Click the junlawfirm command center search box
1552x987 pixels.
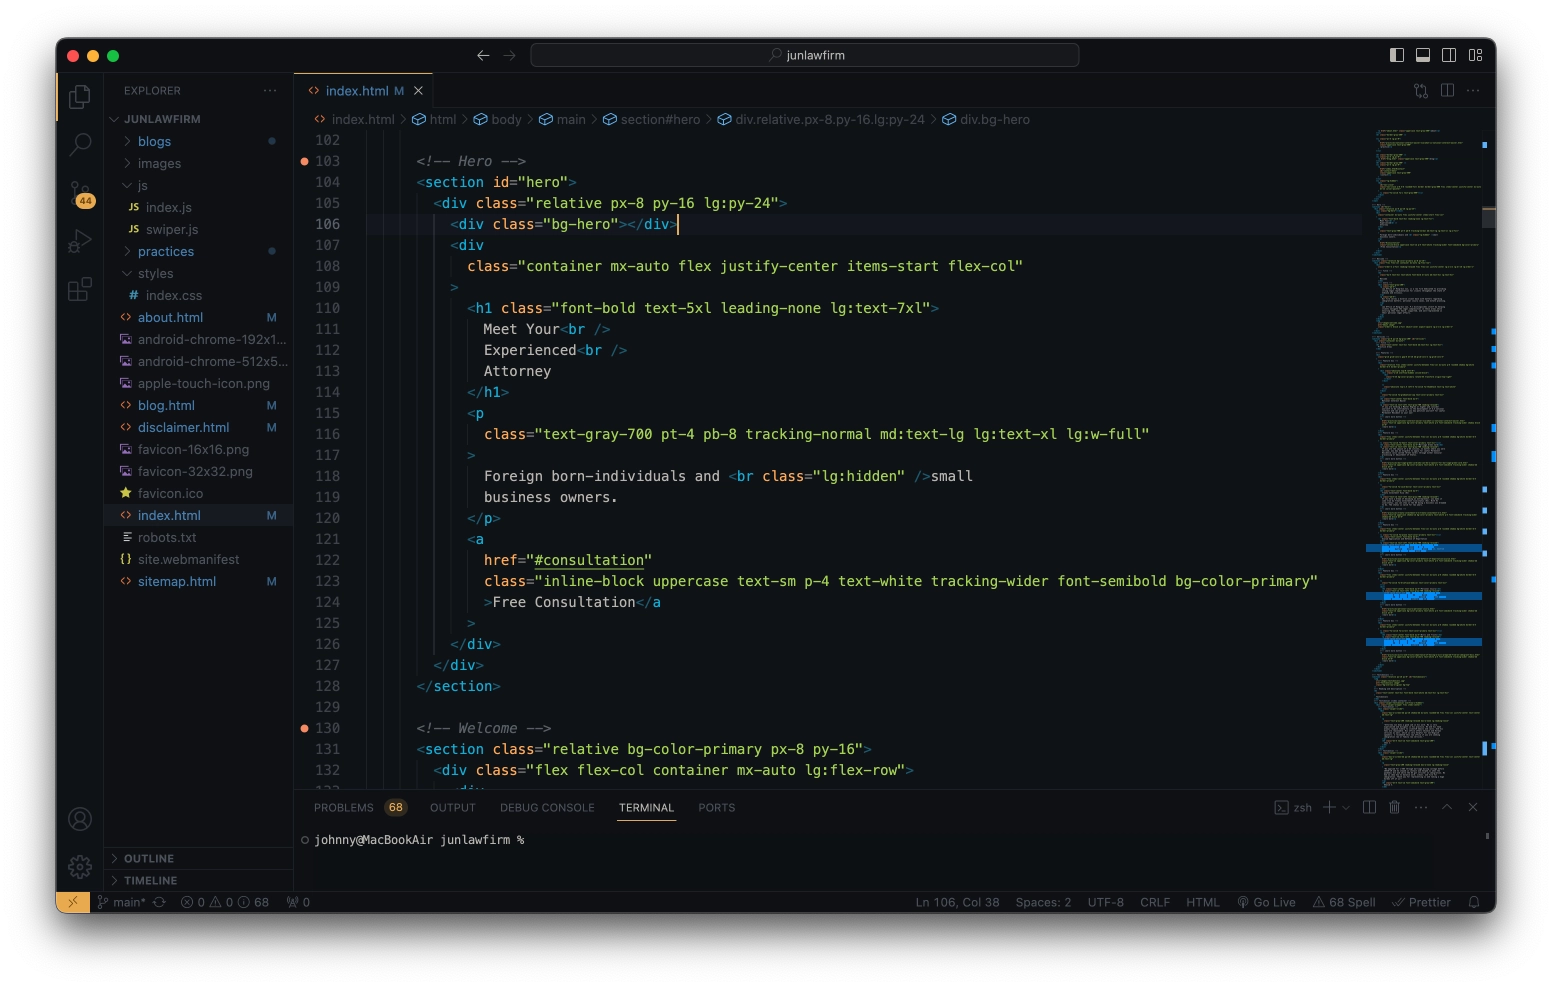805,55
